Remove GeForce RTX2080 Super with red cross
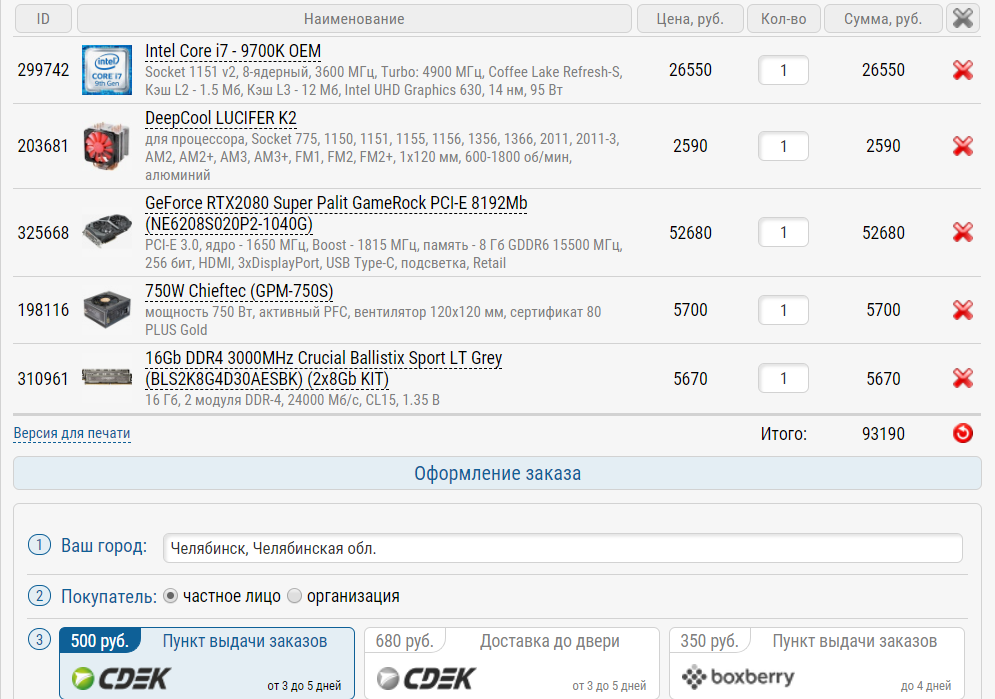Image resolution: width=995 pixels, height=699 pixels. (x=963, y=232)
